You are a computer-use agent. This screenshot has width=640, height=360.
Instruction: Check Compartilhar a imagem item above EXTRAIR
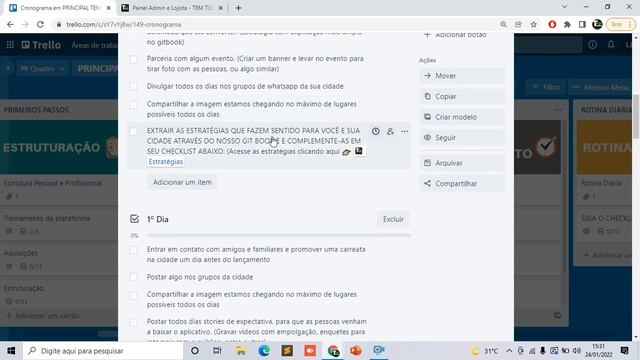point(133,105)
